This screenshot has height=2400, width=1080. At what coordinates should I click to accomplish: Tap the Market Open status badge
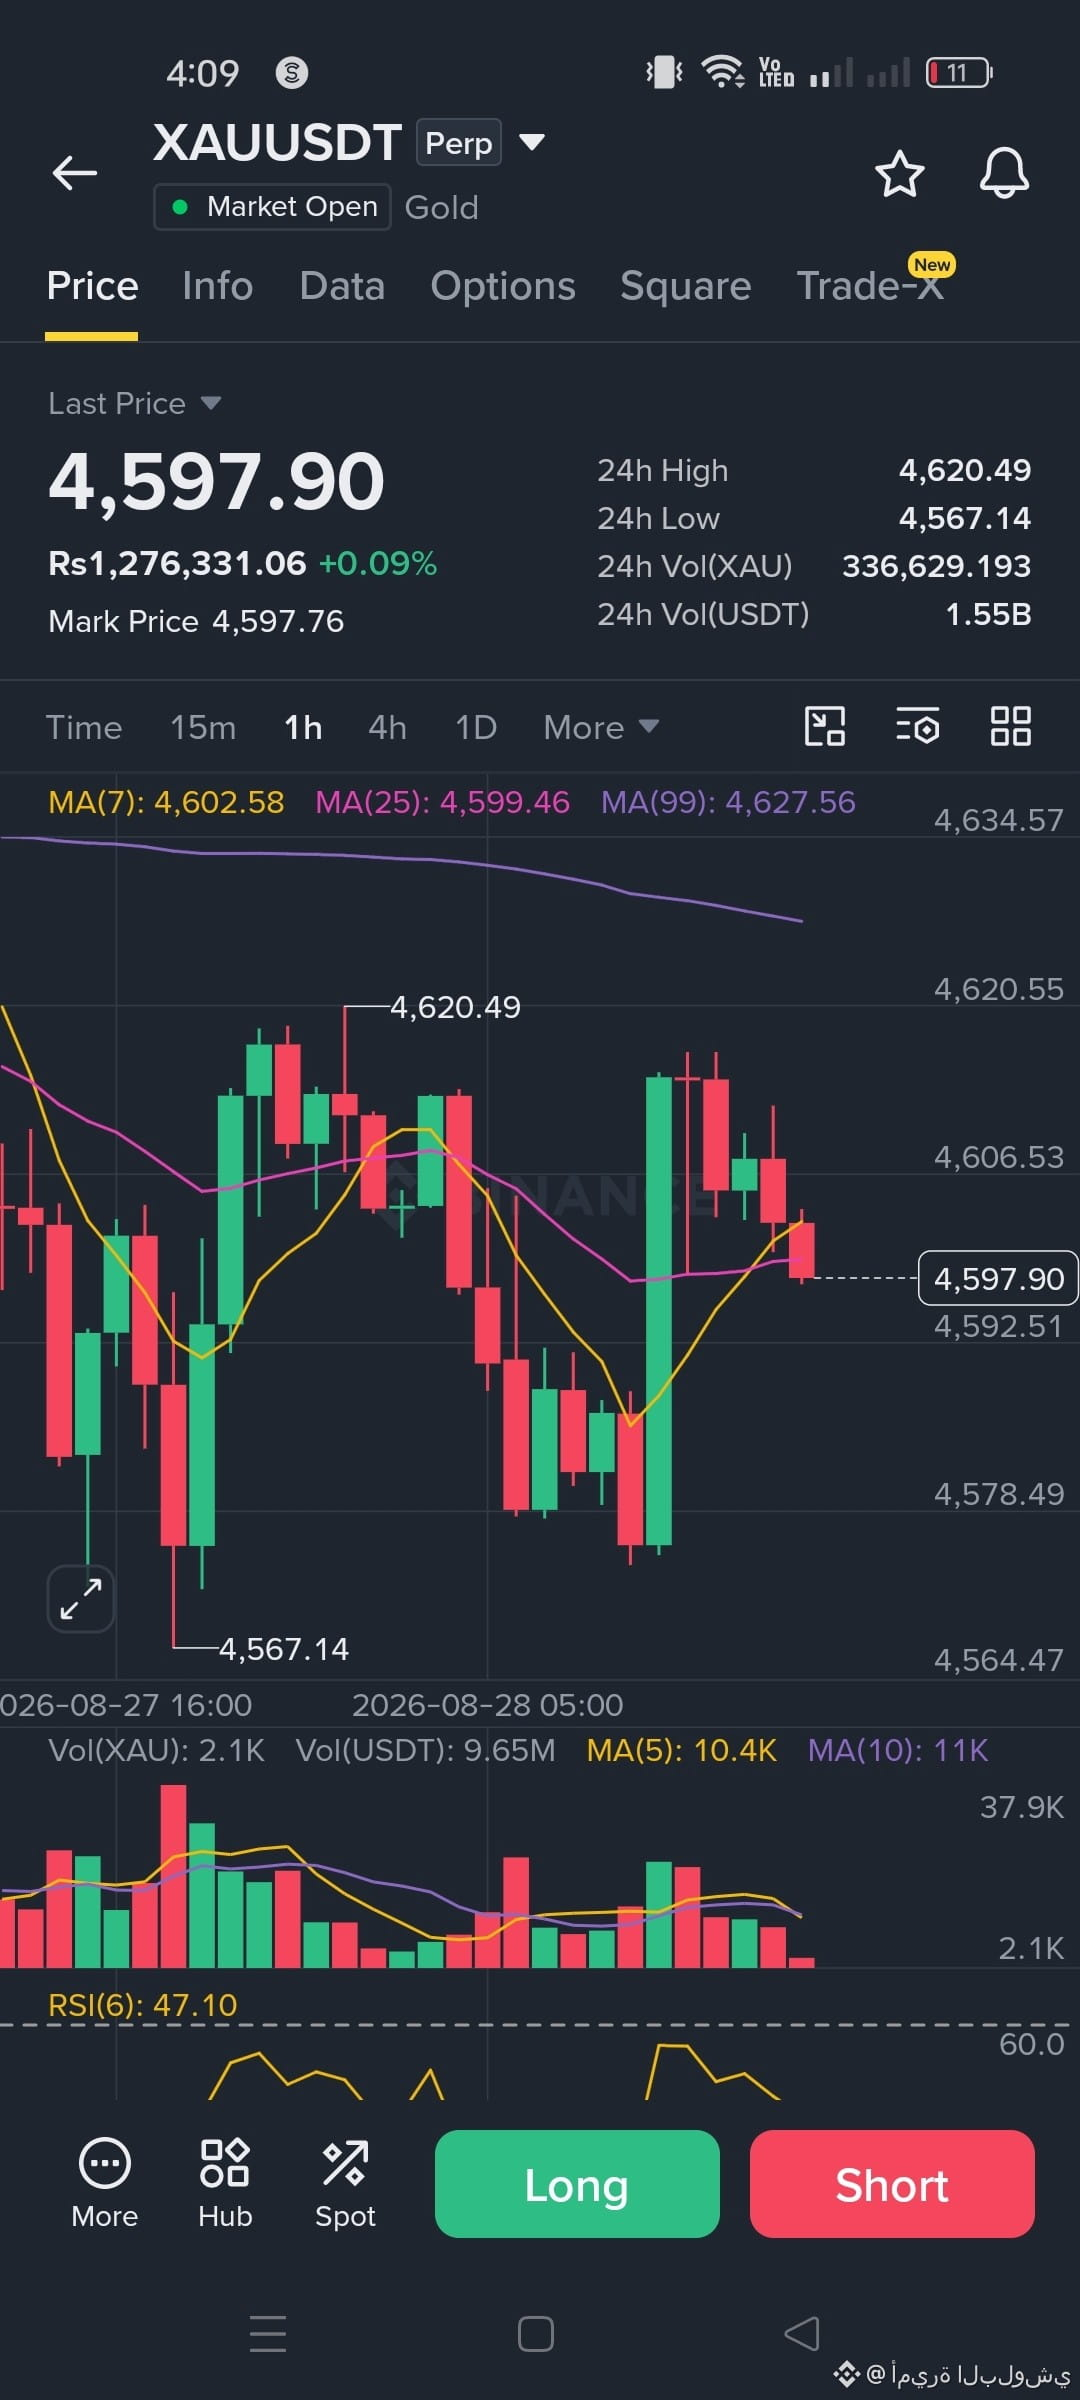pos(272,207)
